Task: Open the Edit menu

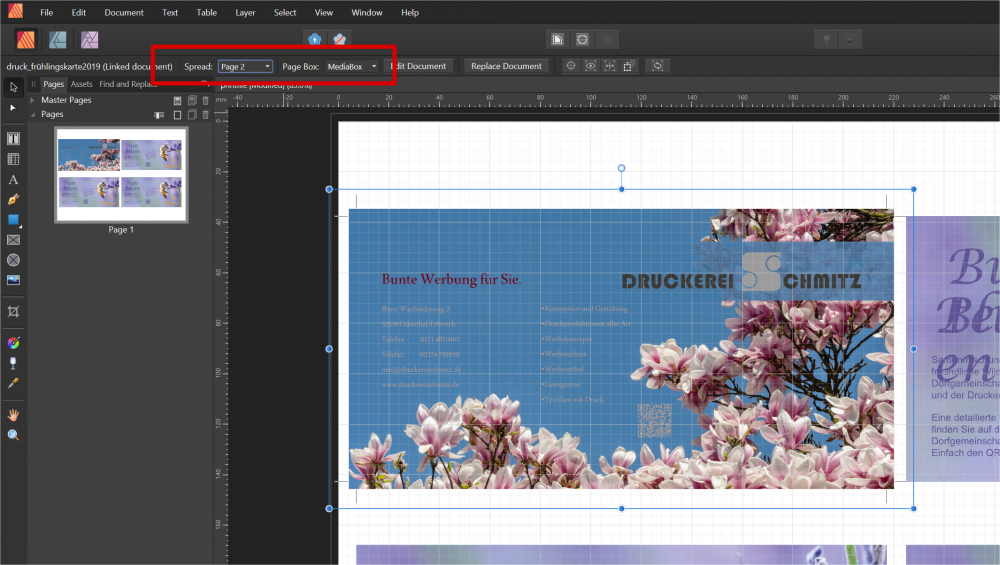Action: (x=78, y=12)
